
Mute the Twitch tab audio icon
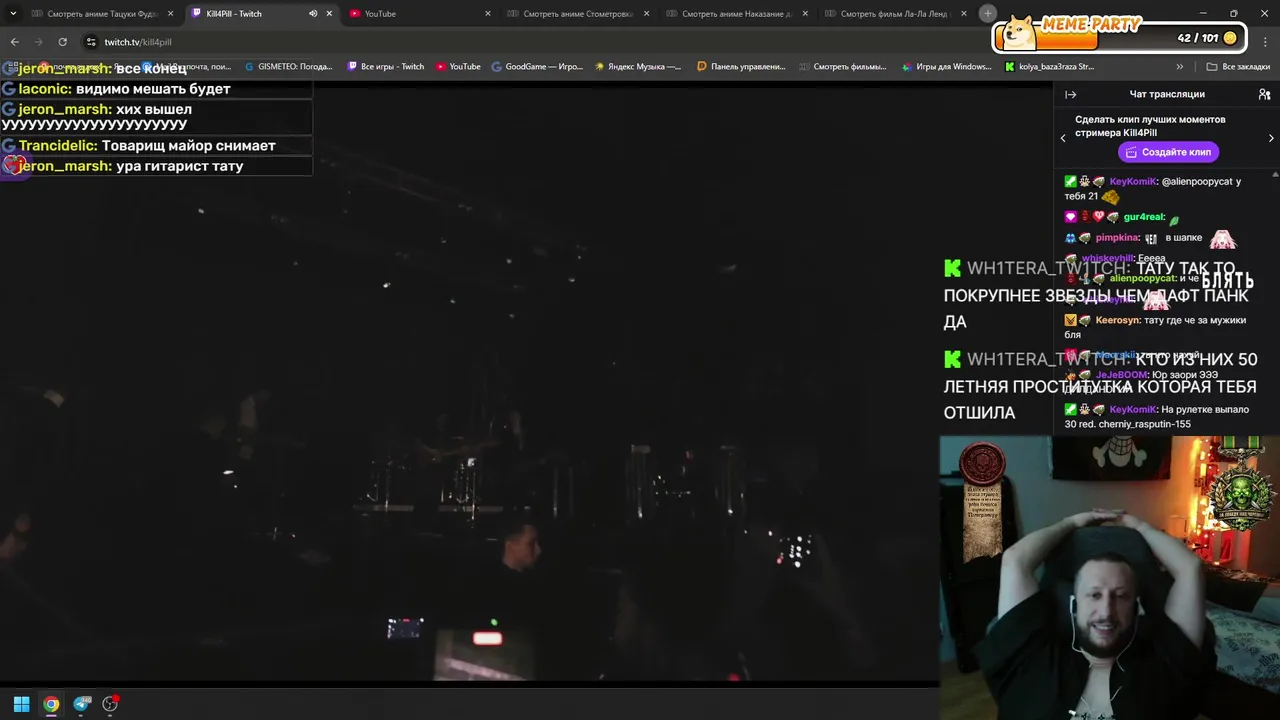313,14
